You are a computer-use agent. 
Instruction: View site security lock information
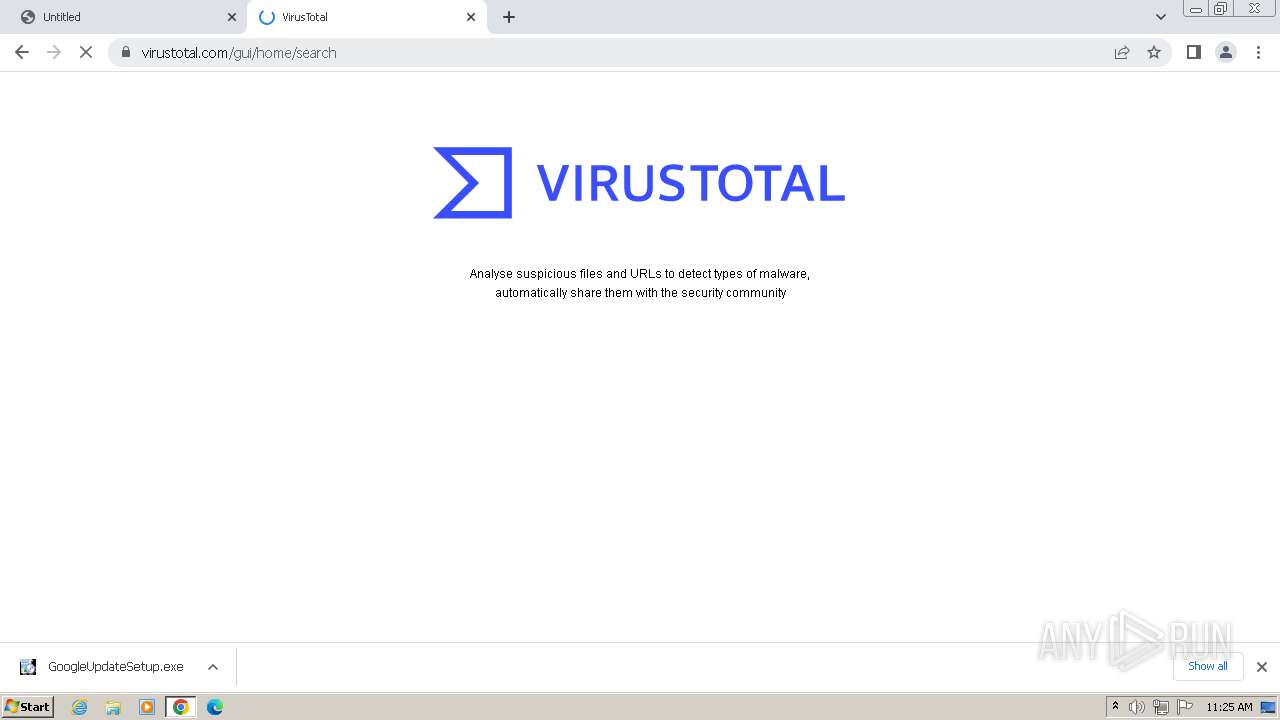coord(126,52)
